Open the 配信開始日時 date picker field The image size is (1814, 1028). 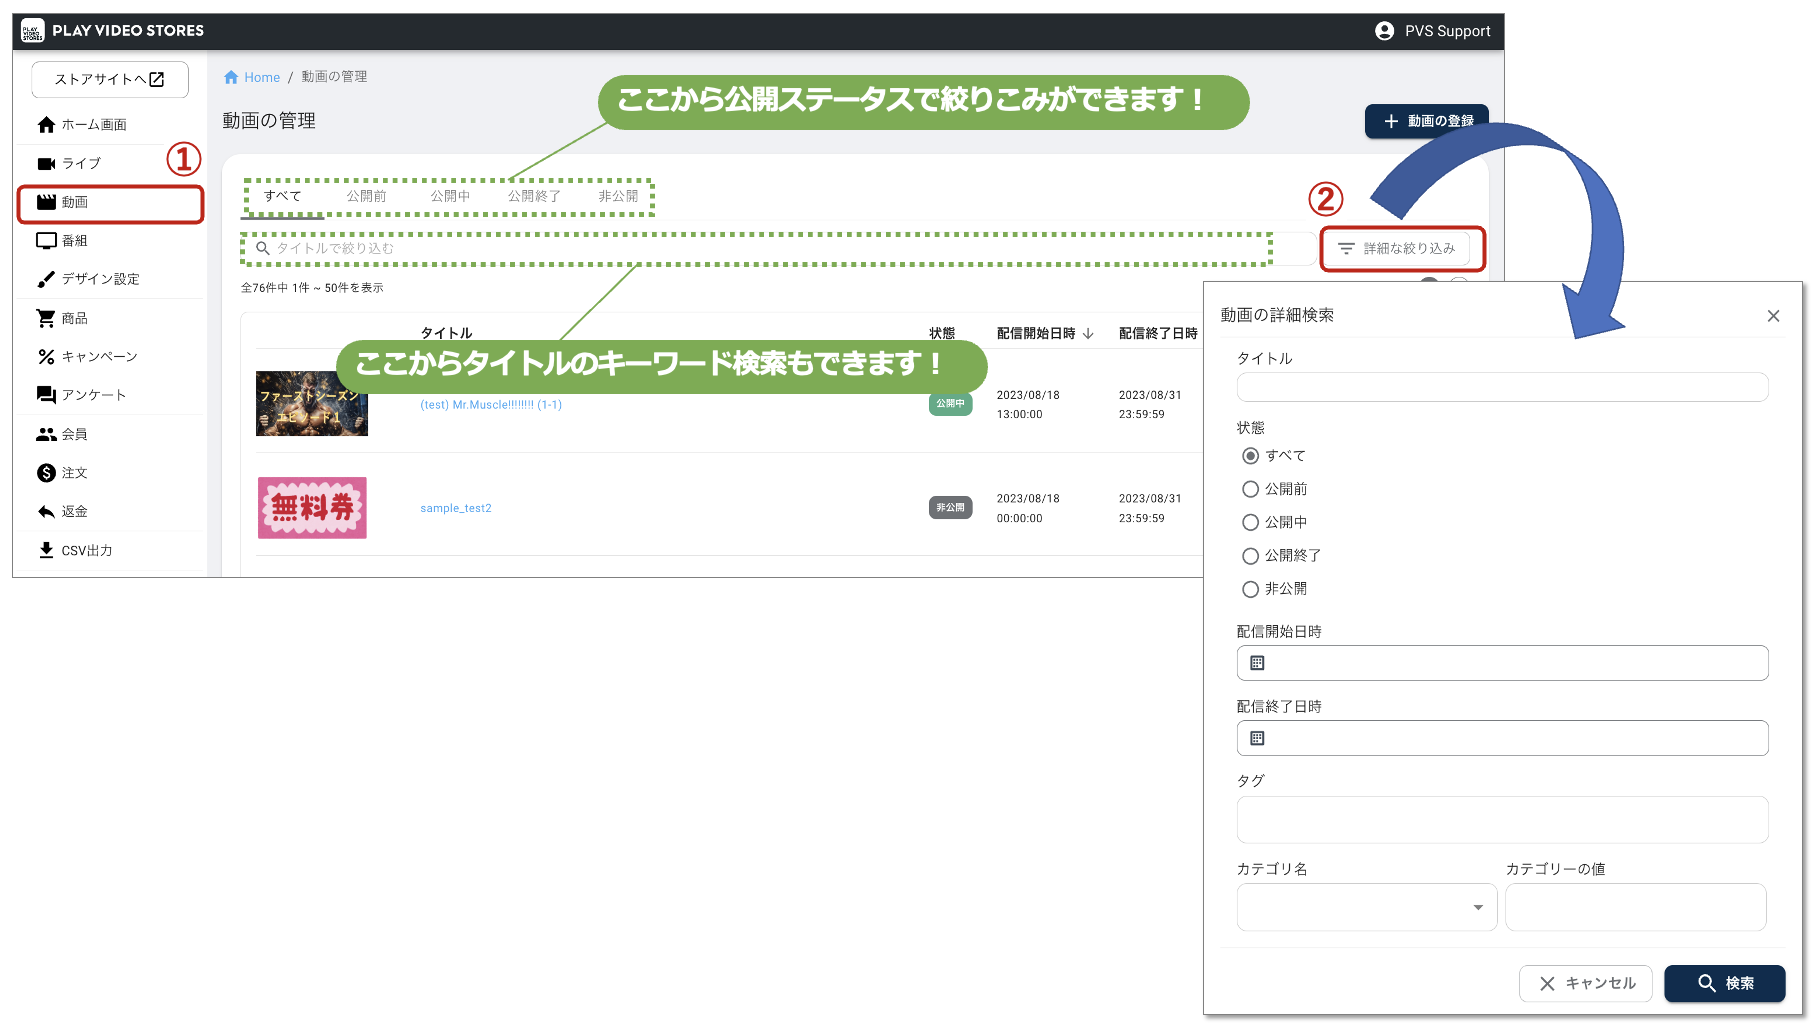tap(1501, 663)
